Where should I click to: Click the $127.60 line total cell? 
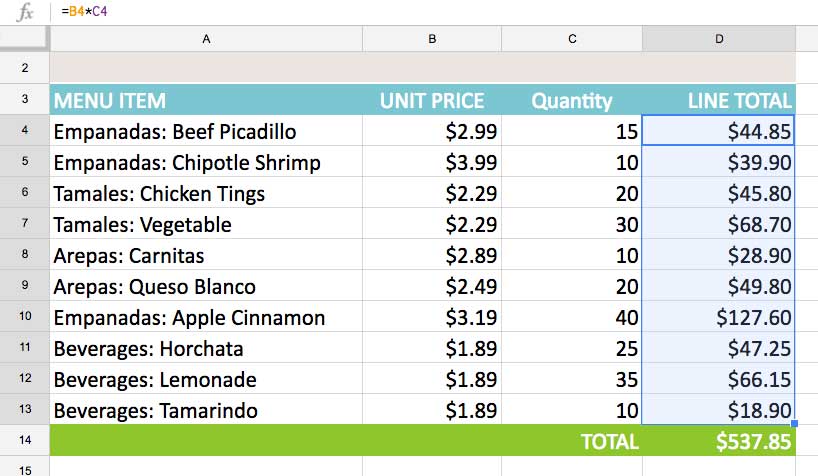719,318
